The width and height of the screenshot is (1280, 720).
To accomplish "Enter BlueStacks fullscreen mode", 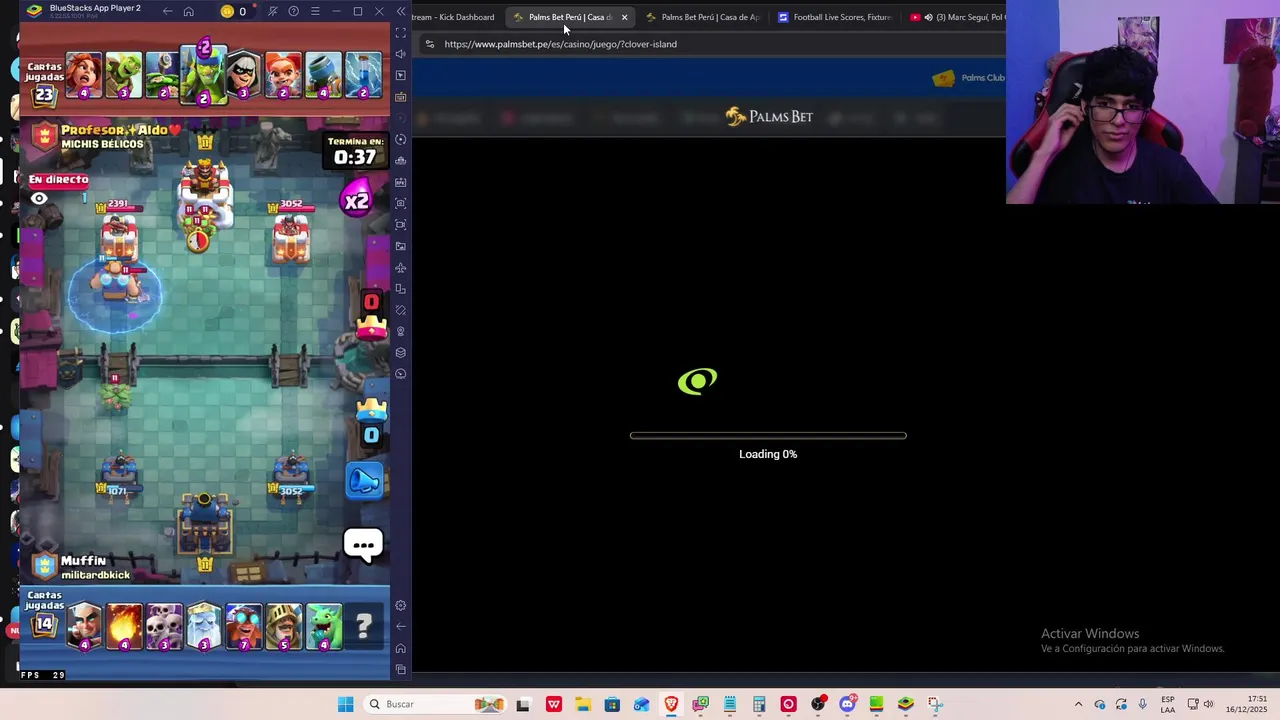I will (x=401, y=33).
